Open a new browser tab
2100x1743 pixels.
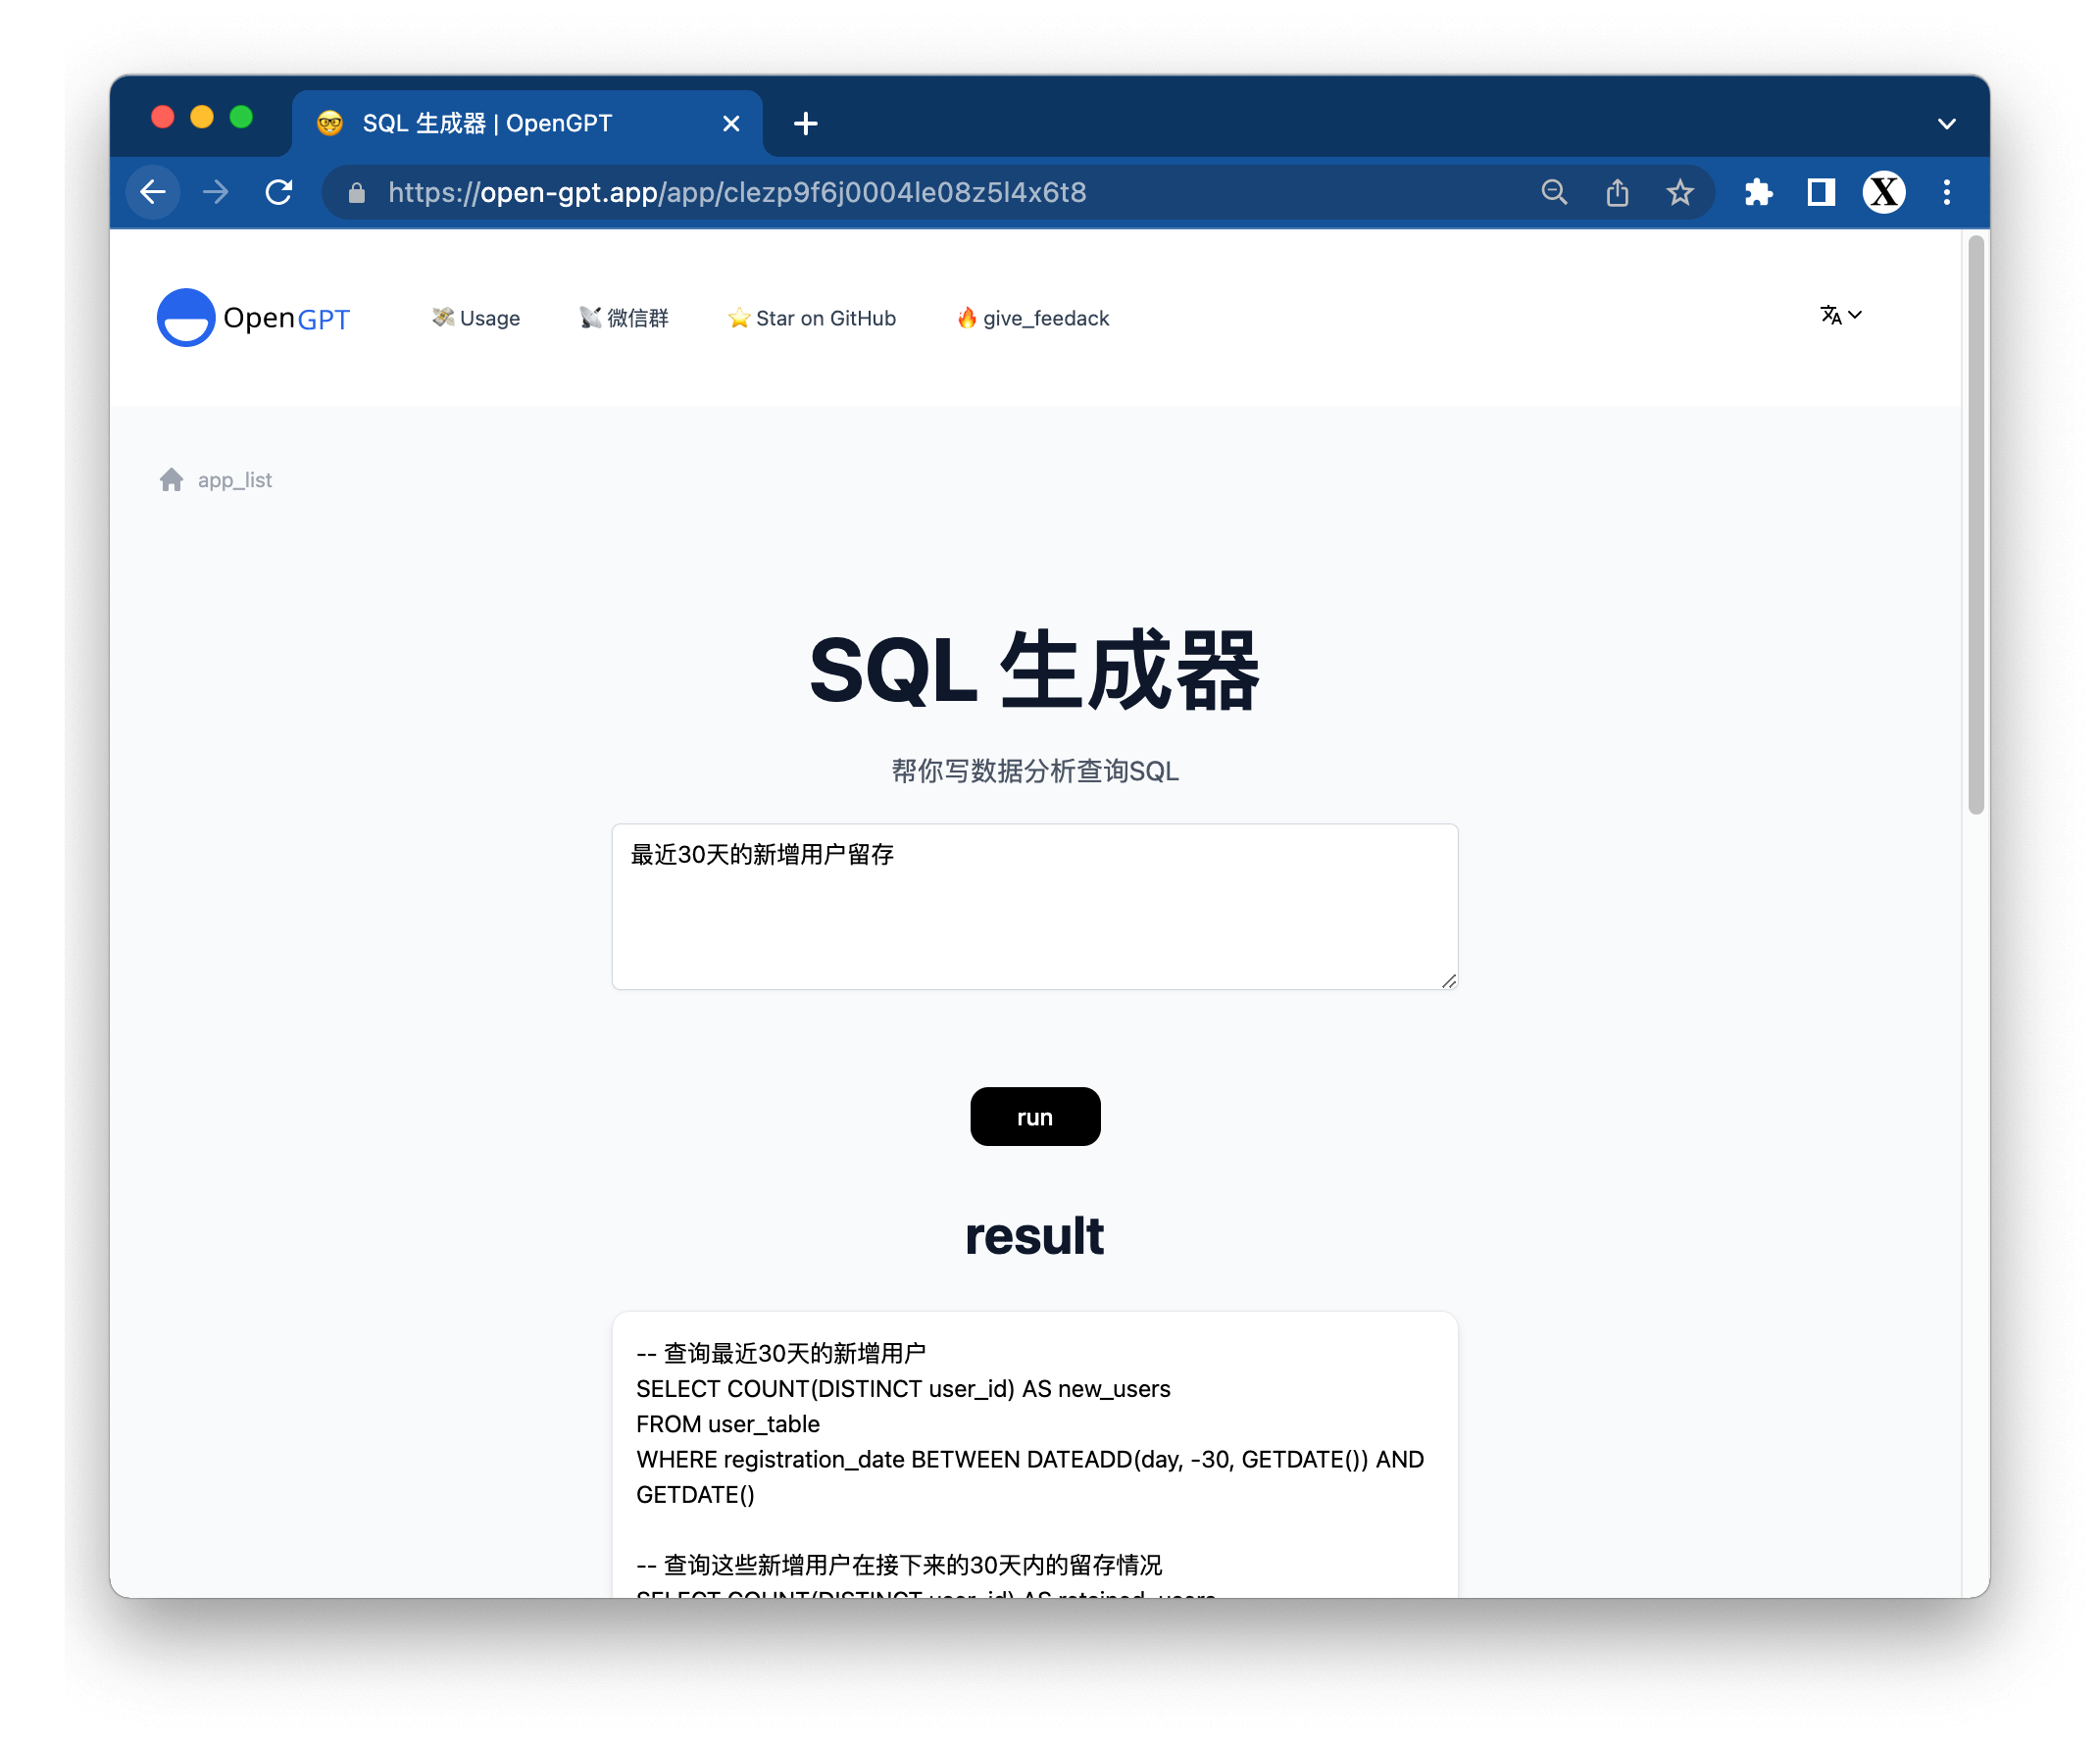pos(805,124)
